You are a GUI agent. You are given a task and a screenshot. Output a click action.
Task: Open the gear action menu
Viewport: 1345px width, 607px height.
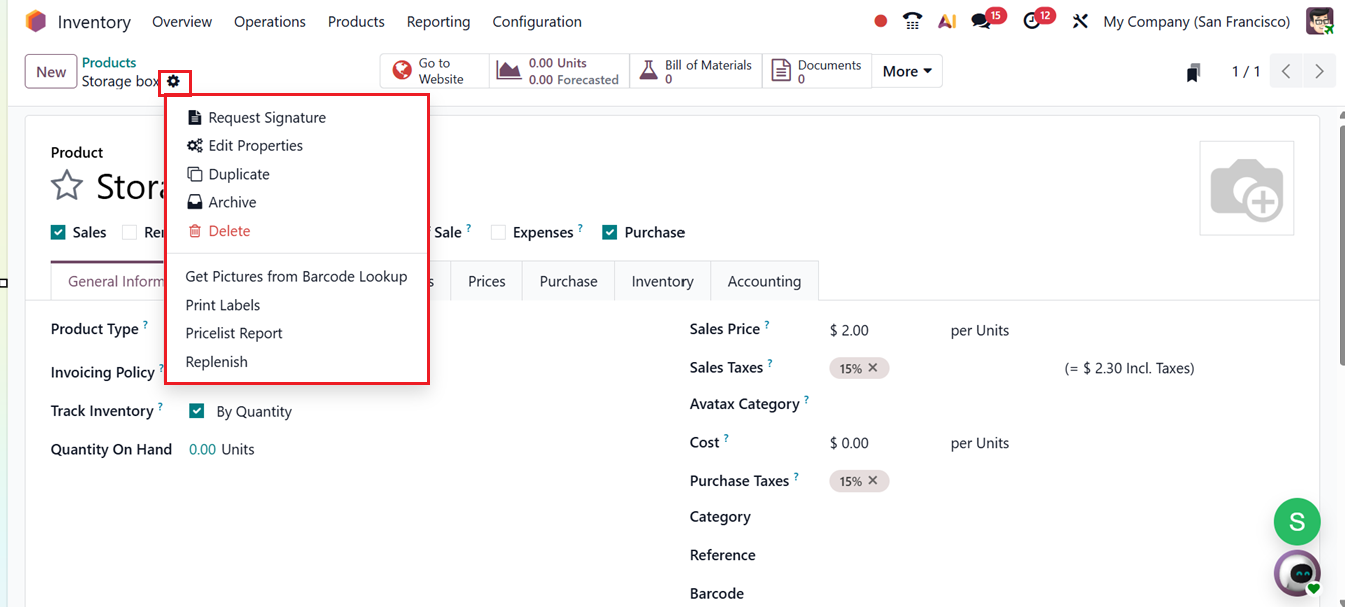[x=174, y=82]
